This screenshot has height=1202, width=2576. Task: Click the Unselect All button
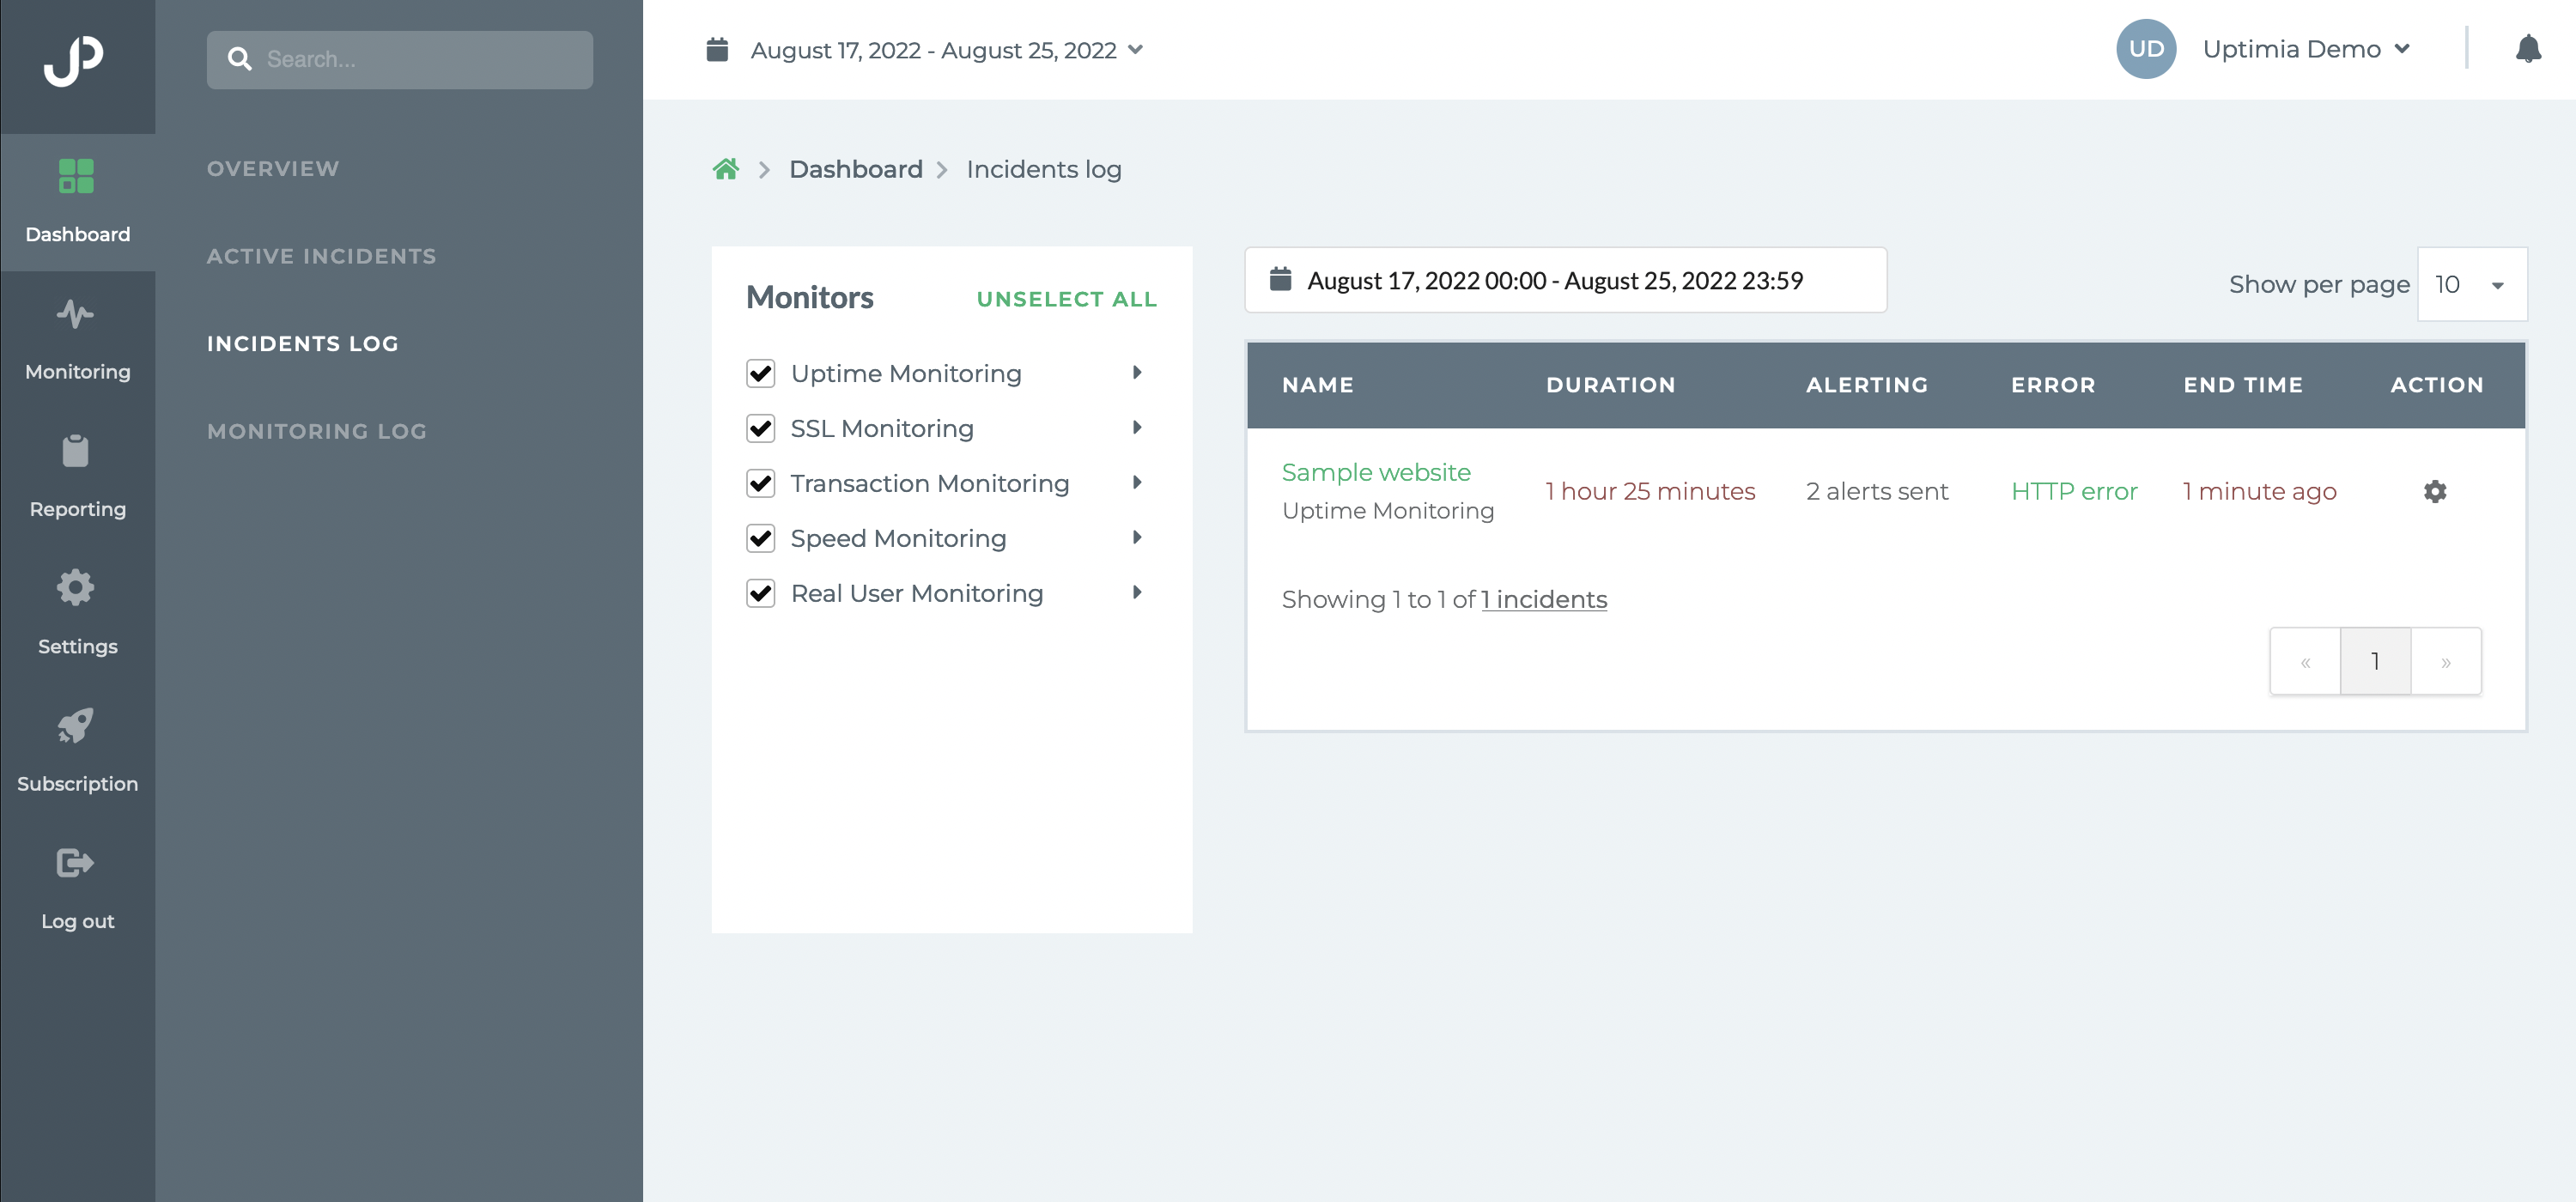click(x=1066, y=299)
